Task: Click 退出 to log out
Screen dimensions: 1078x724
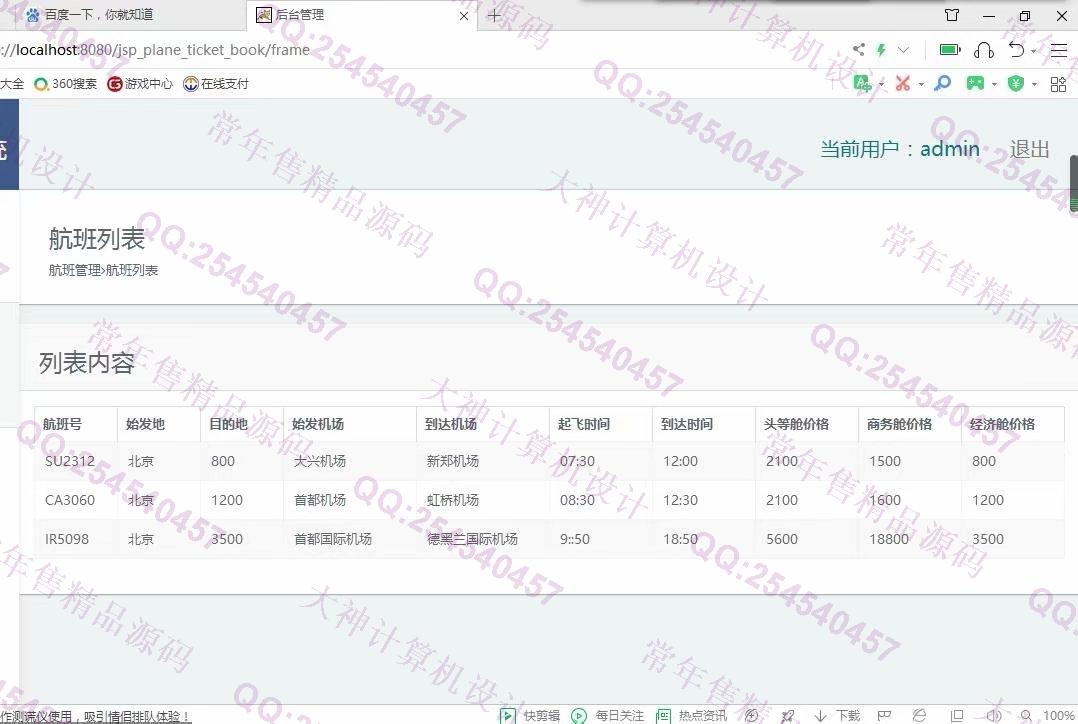Action: [x=1029, y=149]
